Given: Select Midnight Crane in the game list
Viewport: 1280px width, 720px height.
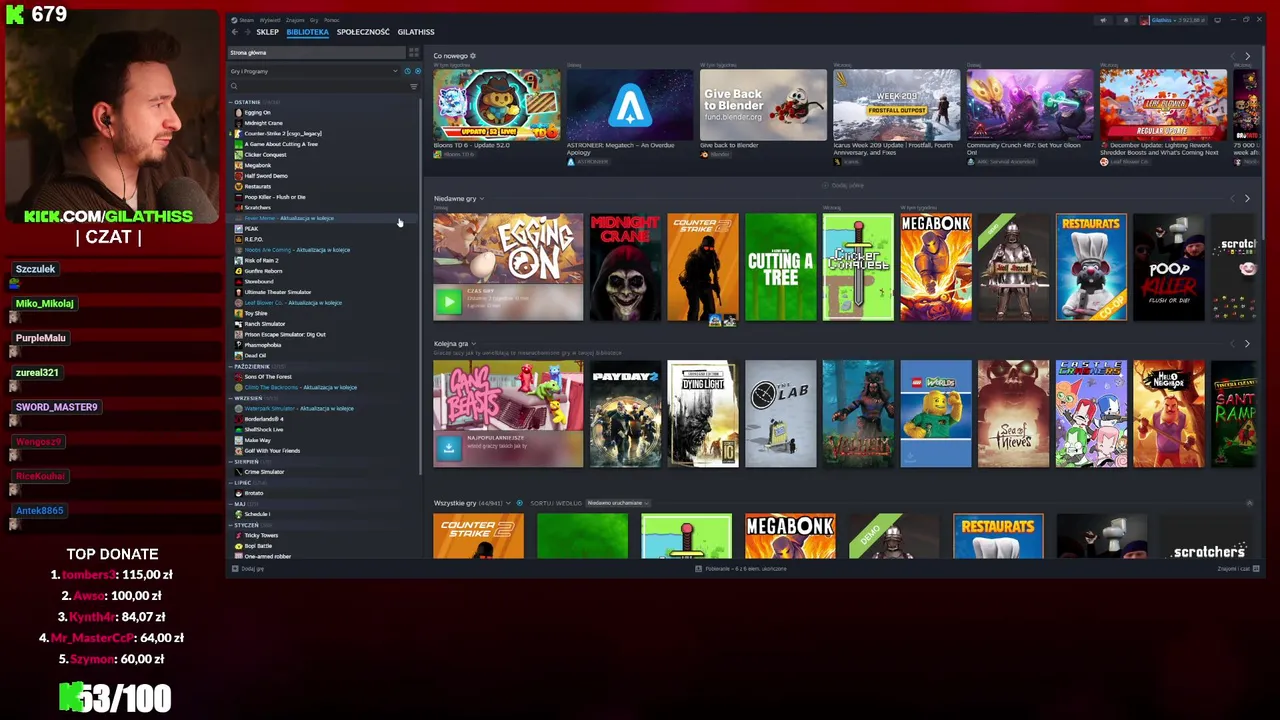Looking at the screenshot, I should pos(263,123).
